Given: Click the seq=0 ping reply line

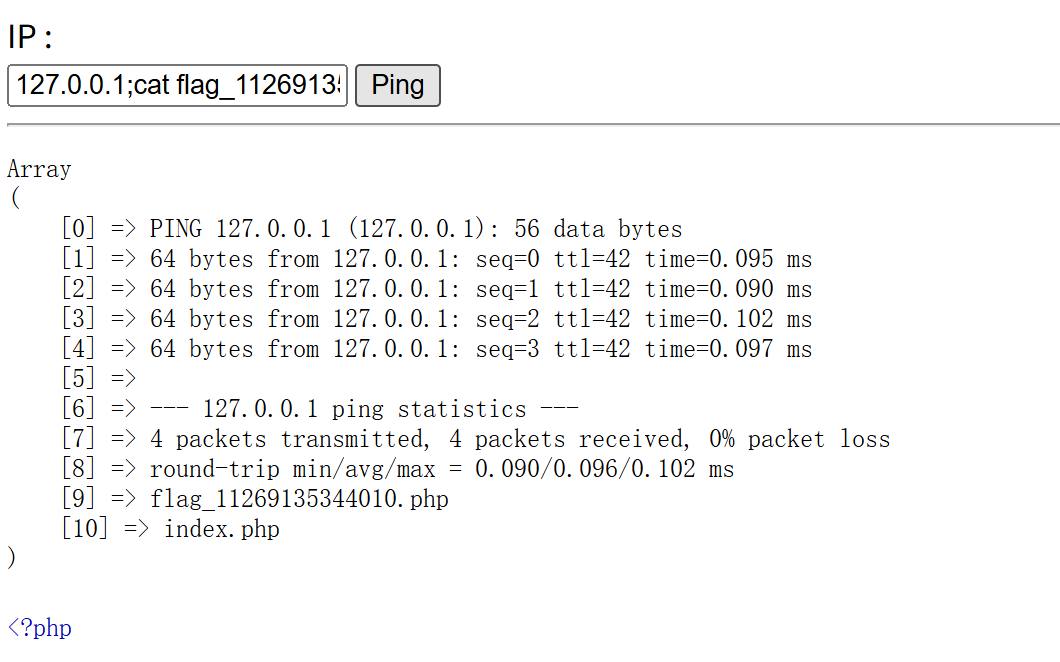Looking at the screenshot, I should click(480, 259).
